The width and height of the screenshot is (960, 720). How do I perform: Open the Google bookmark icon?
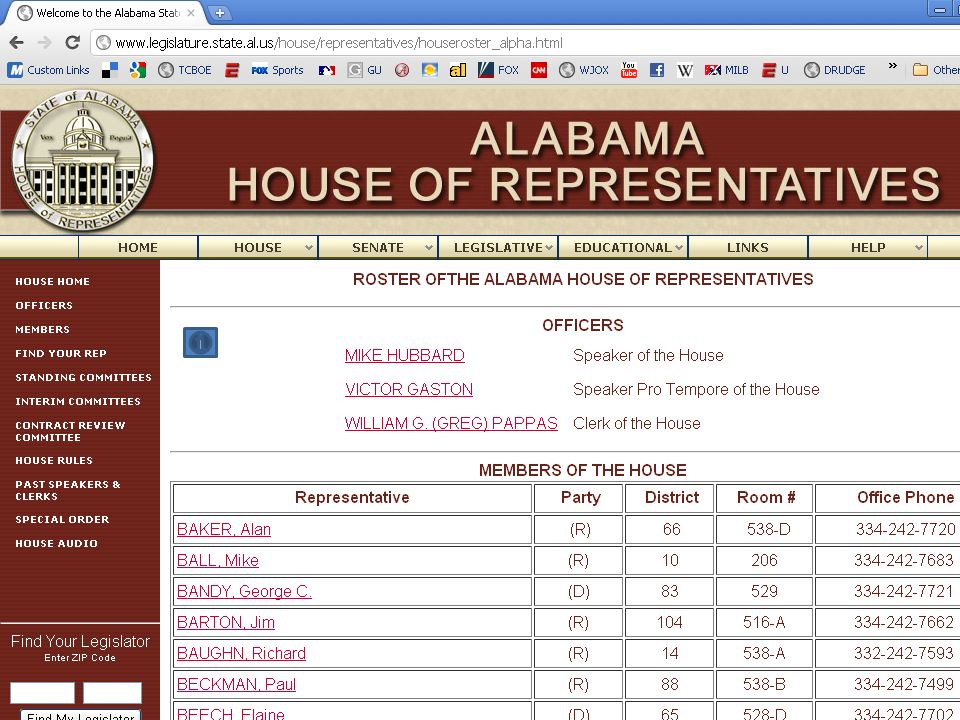tap(138, 70)
